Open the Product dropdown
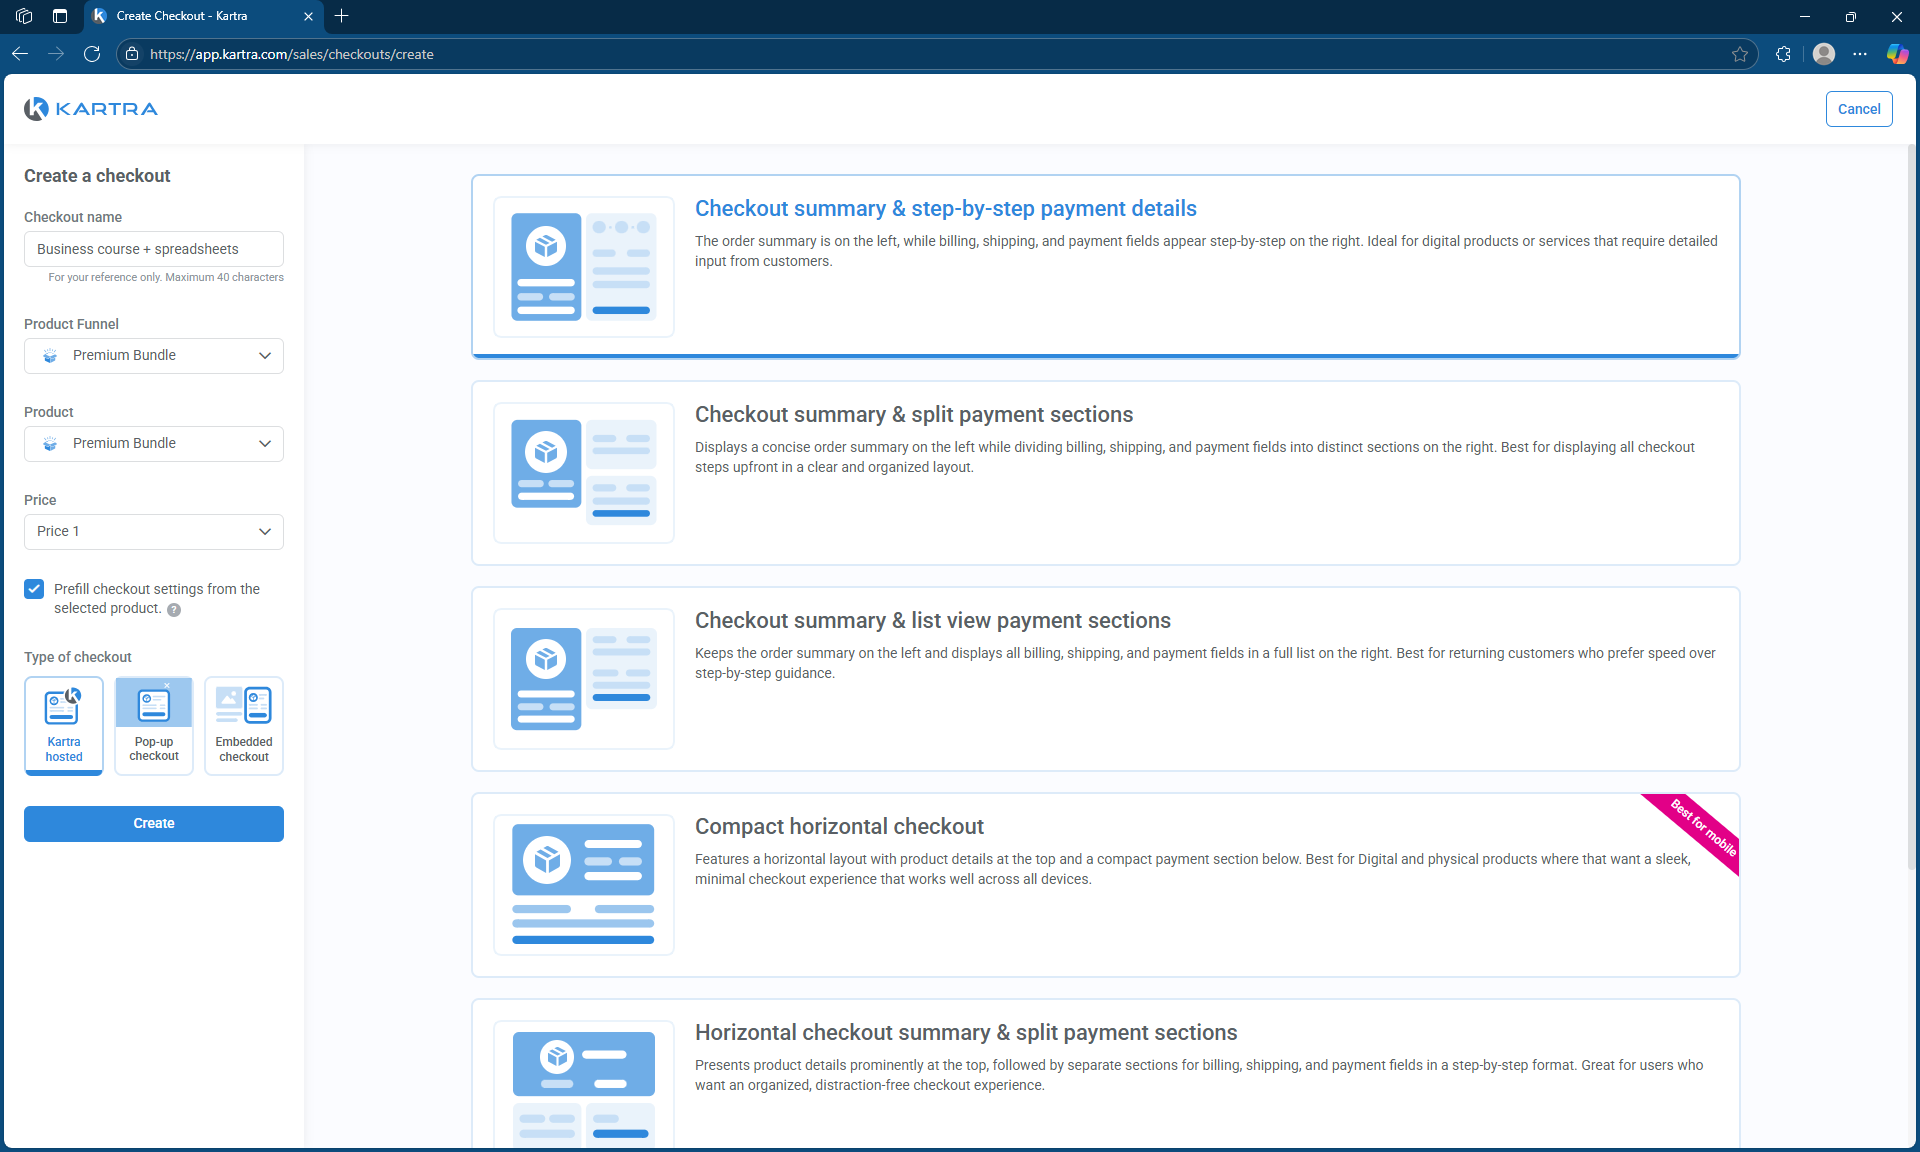This screenshot has width=1920, height=1152. tap(154, 444)
